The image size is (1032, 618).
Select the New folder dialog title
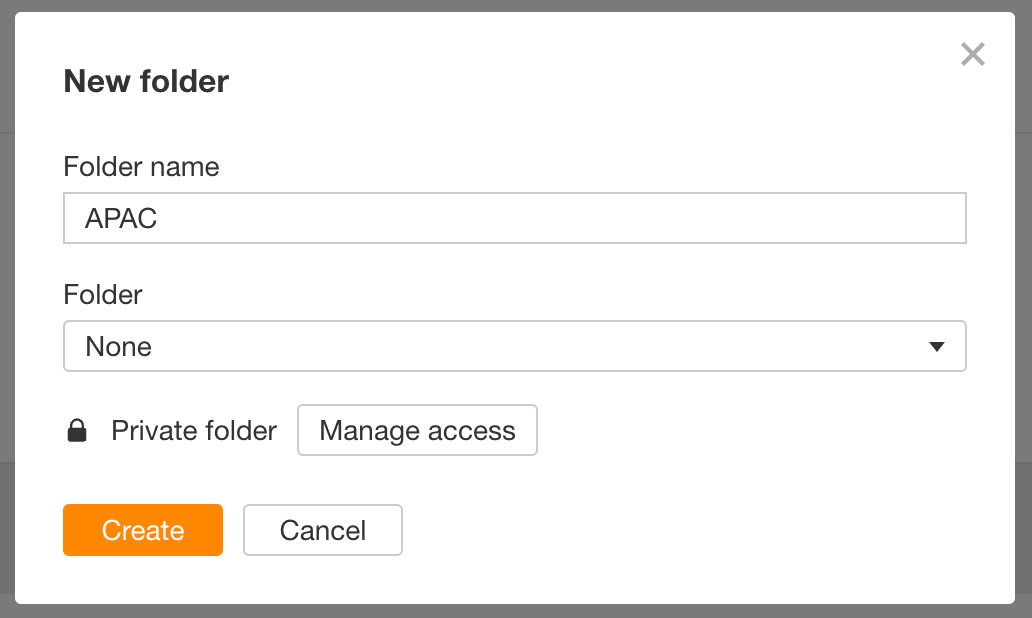[x=146, y=81]
